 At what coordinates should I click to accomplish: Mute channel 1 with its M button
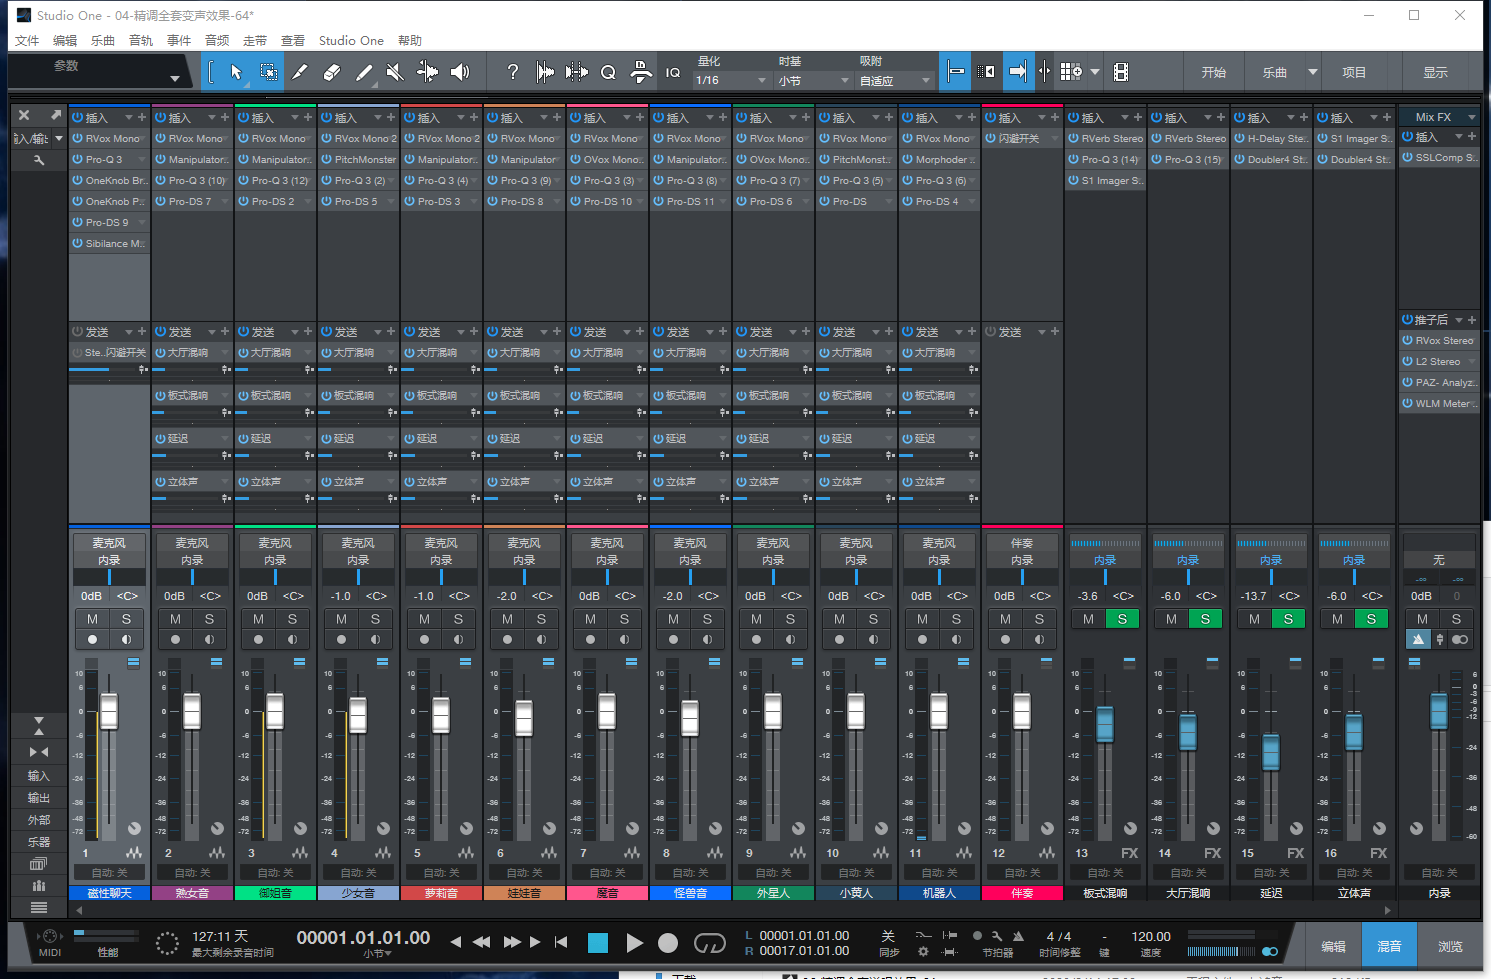[92, 618]
